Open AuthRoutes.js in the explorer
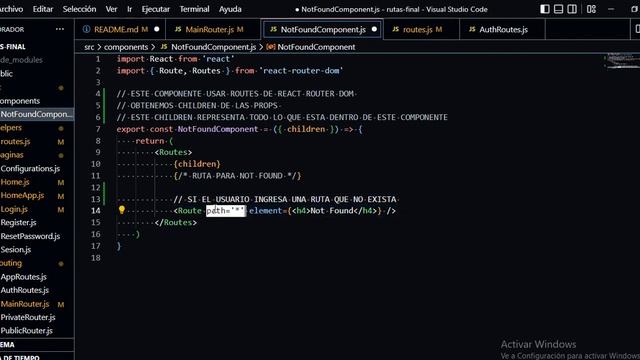Screen dimensions: 640x360 (x=37, y=290)
